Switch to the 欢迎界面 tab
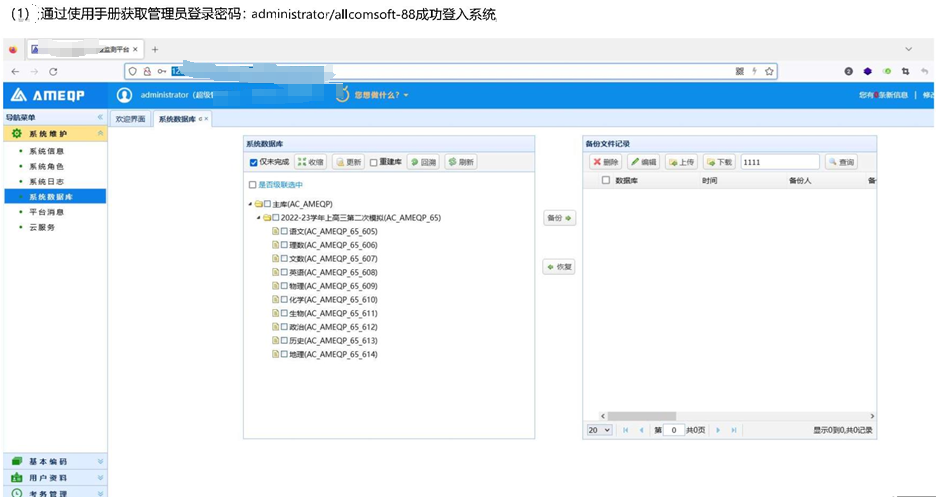The image size is (945, 497). click(130, 119)
